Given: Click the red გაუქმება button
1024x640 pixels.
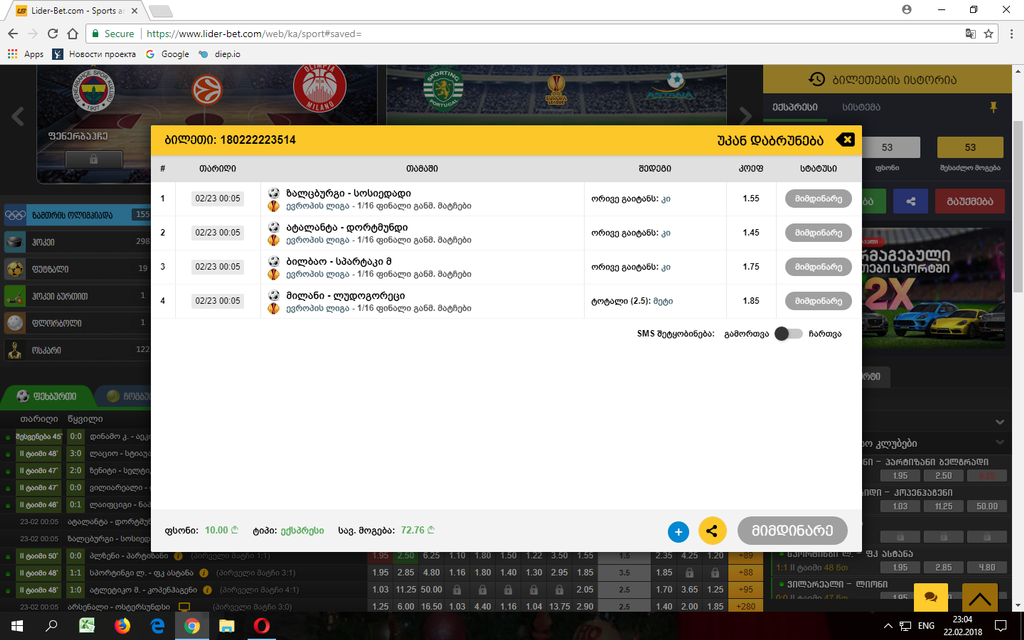Looking at the screenshot, I should (x=969, y=201).
